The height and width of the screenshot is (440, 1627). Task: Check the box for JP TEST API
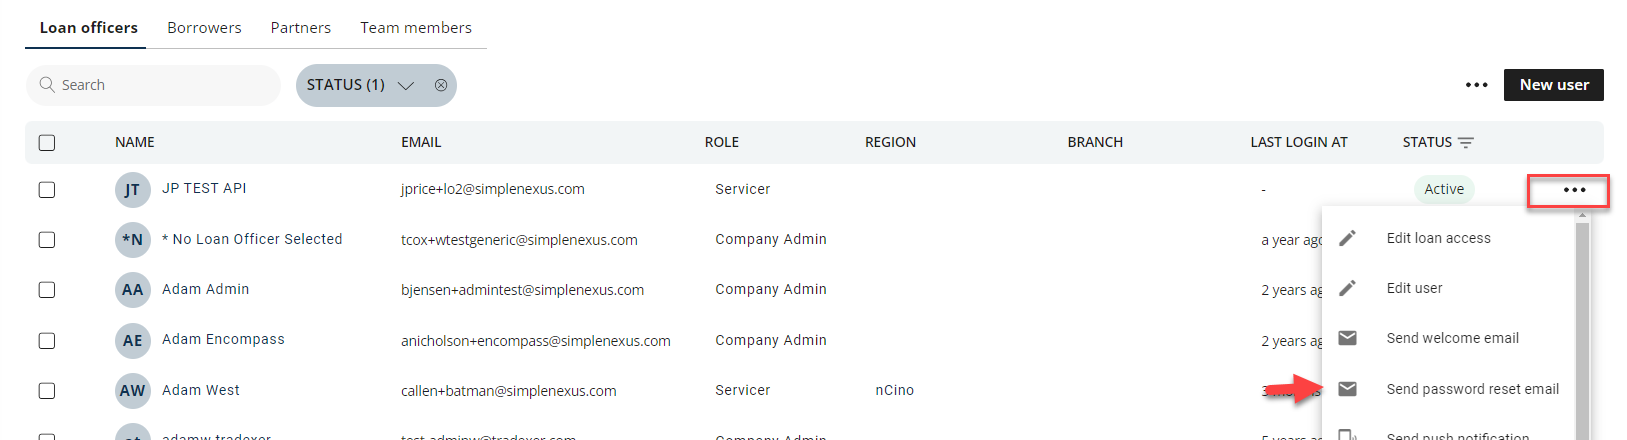[x=47, y=190]
